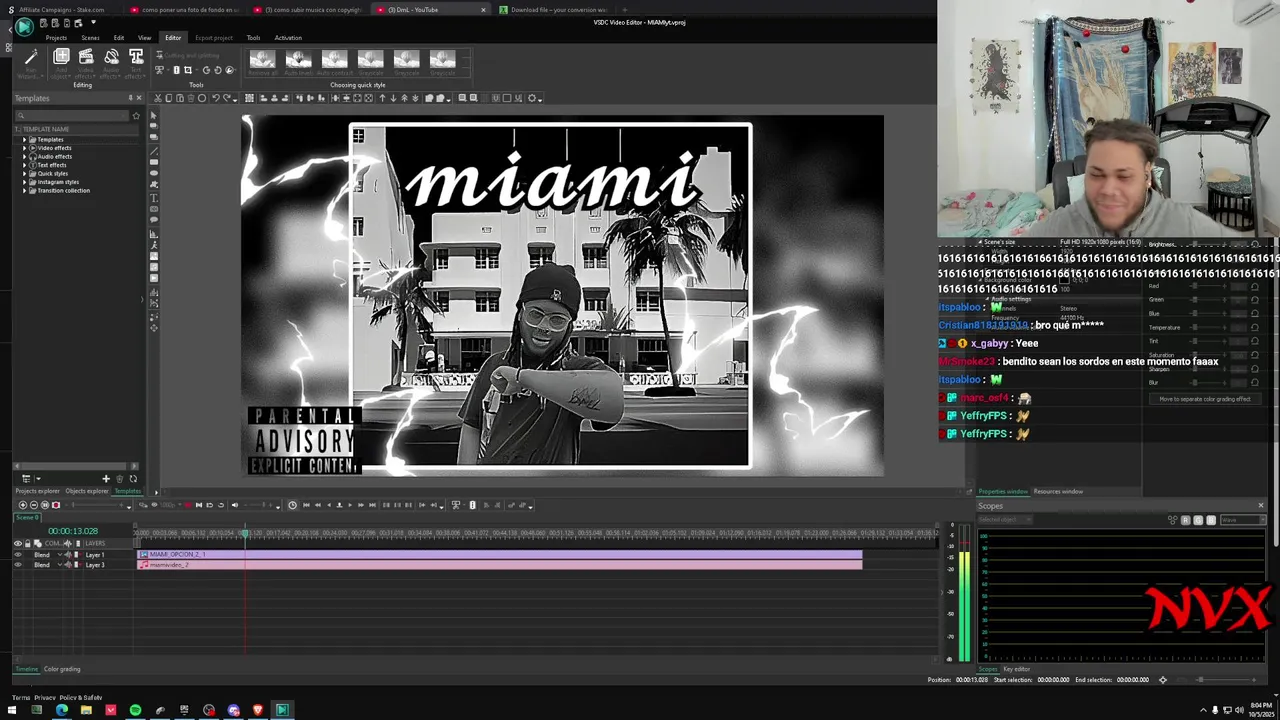Click the favorites star in Templates panel
Viewport: 1280px width, 720px height.
click(136, 116)
